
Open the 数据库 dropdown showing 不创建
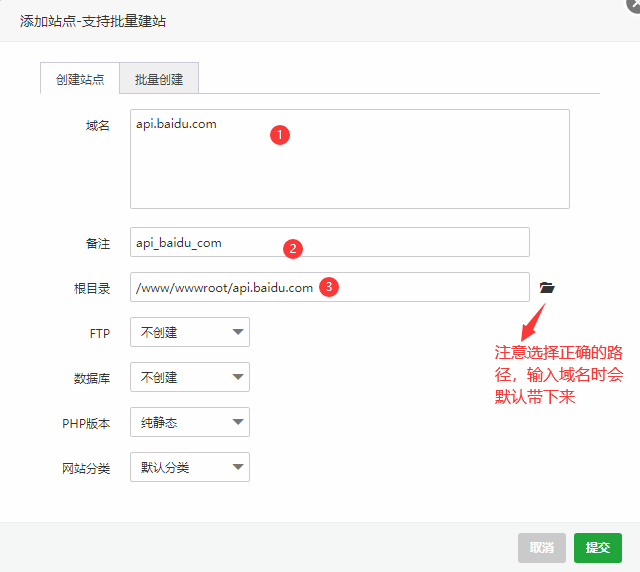pos(190,377)
